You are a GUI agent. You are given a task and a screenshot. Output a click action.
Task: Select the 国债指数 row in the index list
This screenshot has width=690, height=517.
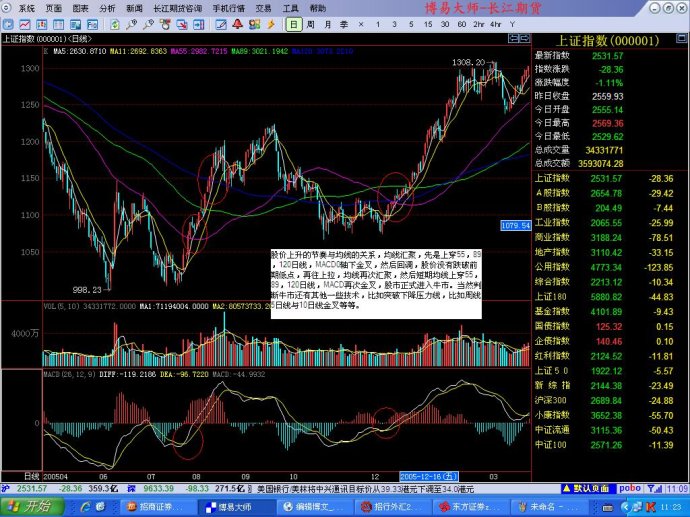click(609, 326)
